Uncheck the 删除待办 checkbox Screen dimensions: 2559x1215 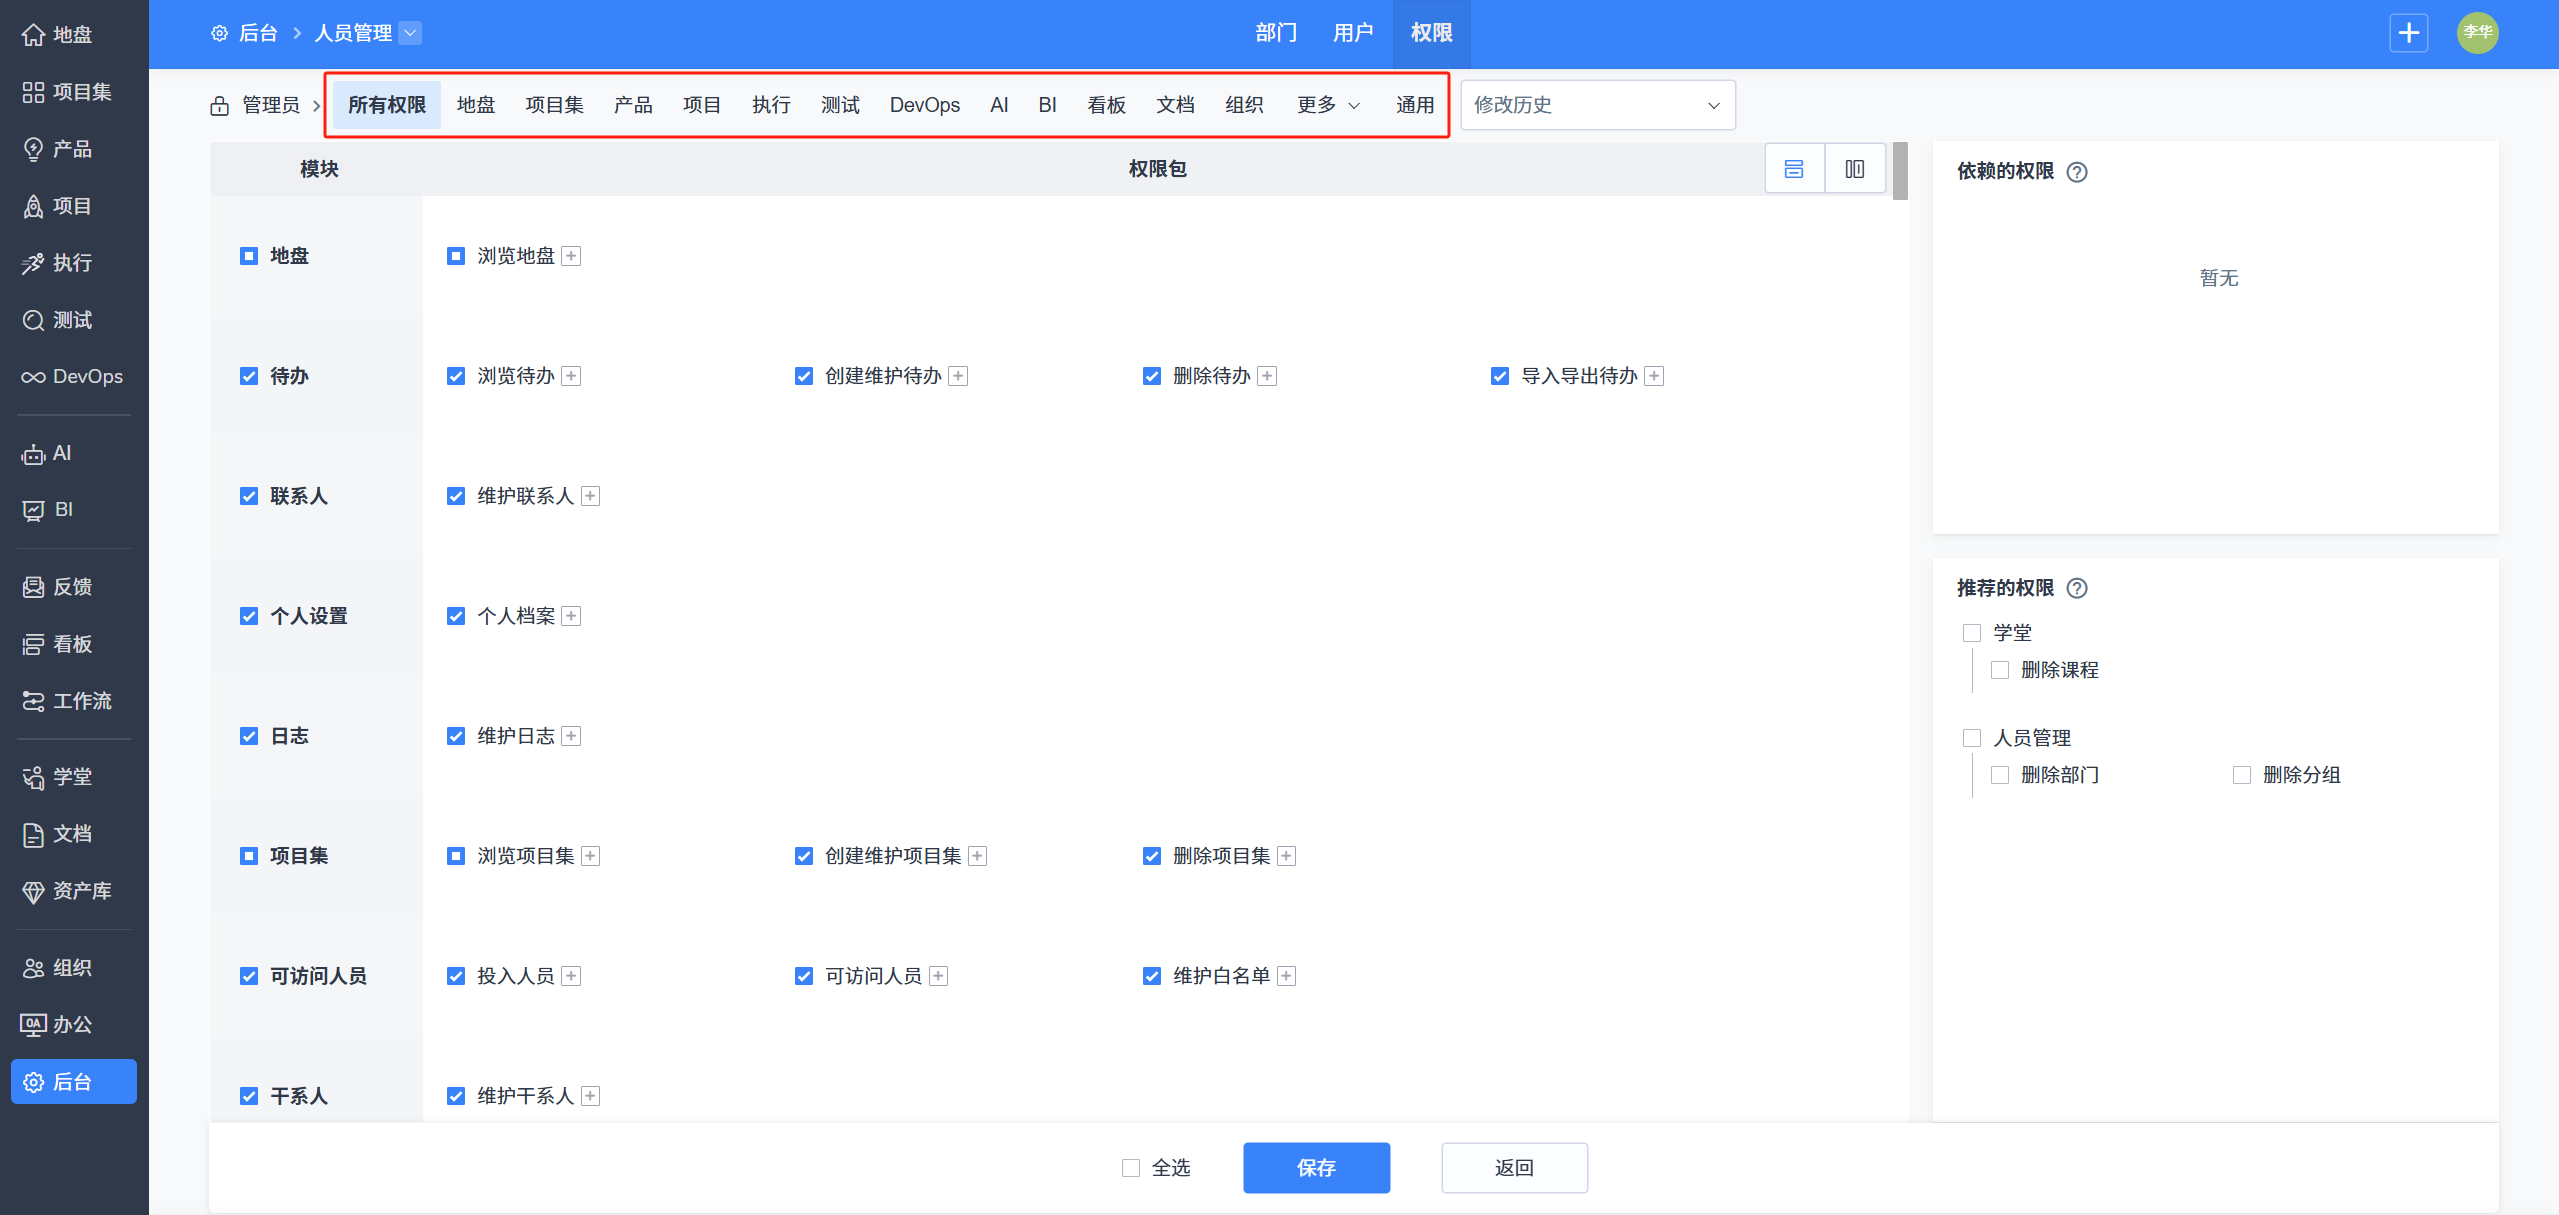(1152, 376)
